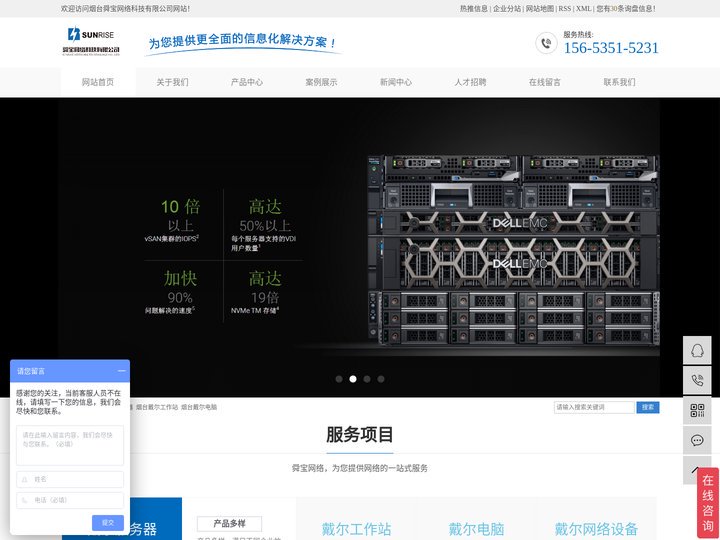Open the 网站首页 nav item
This screenshot has height=540, width=720.
(x=98, y=82)
